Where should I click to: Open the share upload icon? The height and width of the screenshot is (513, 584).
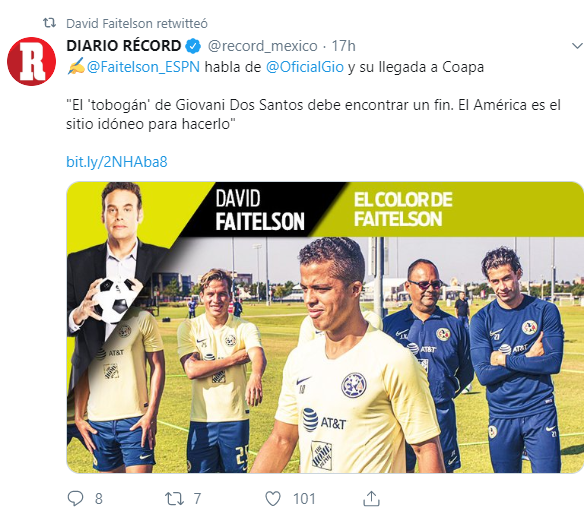point(371,498)
